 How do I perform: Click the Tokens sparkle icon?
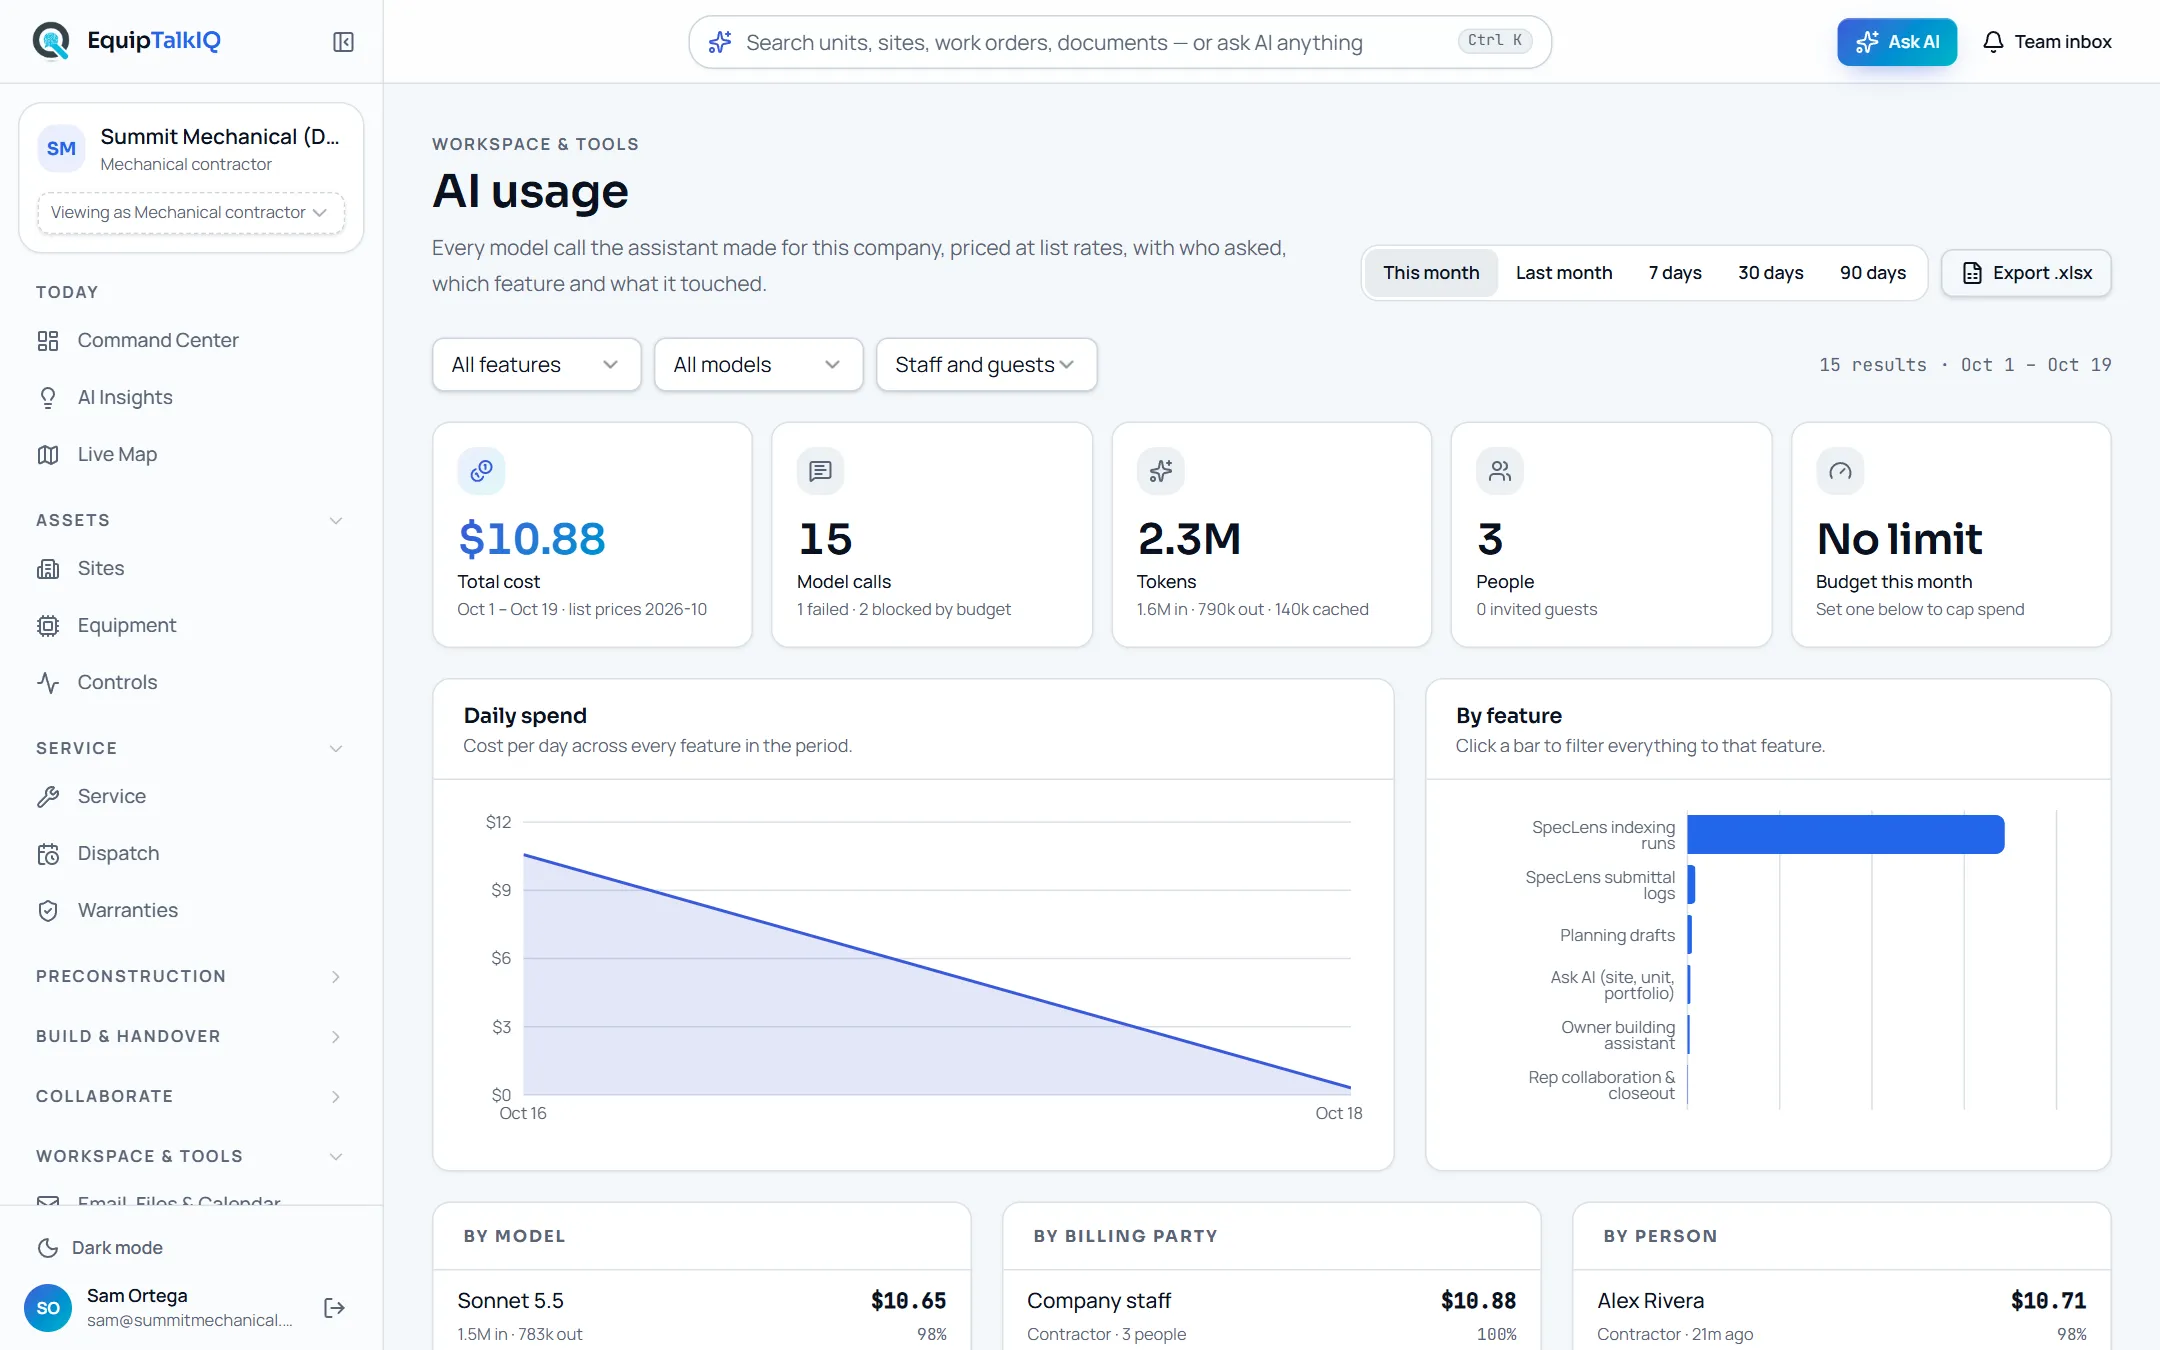click(x=1160, y=471)
